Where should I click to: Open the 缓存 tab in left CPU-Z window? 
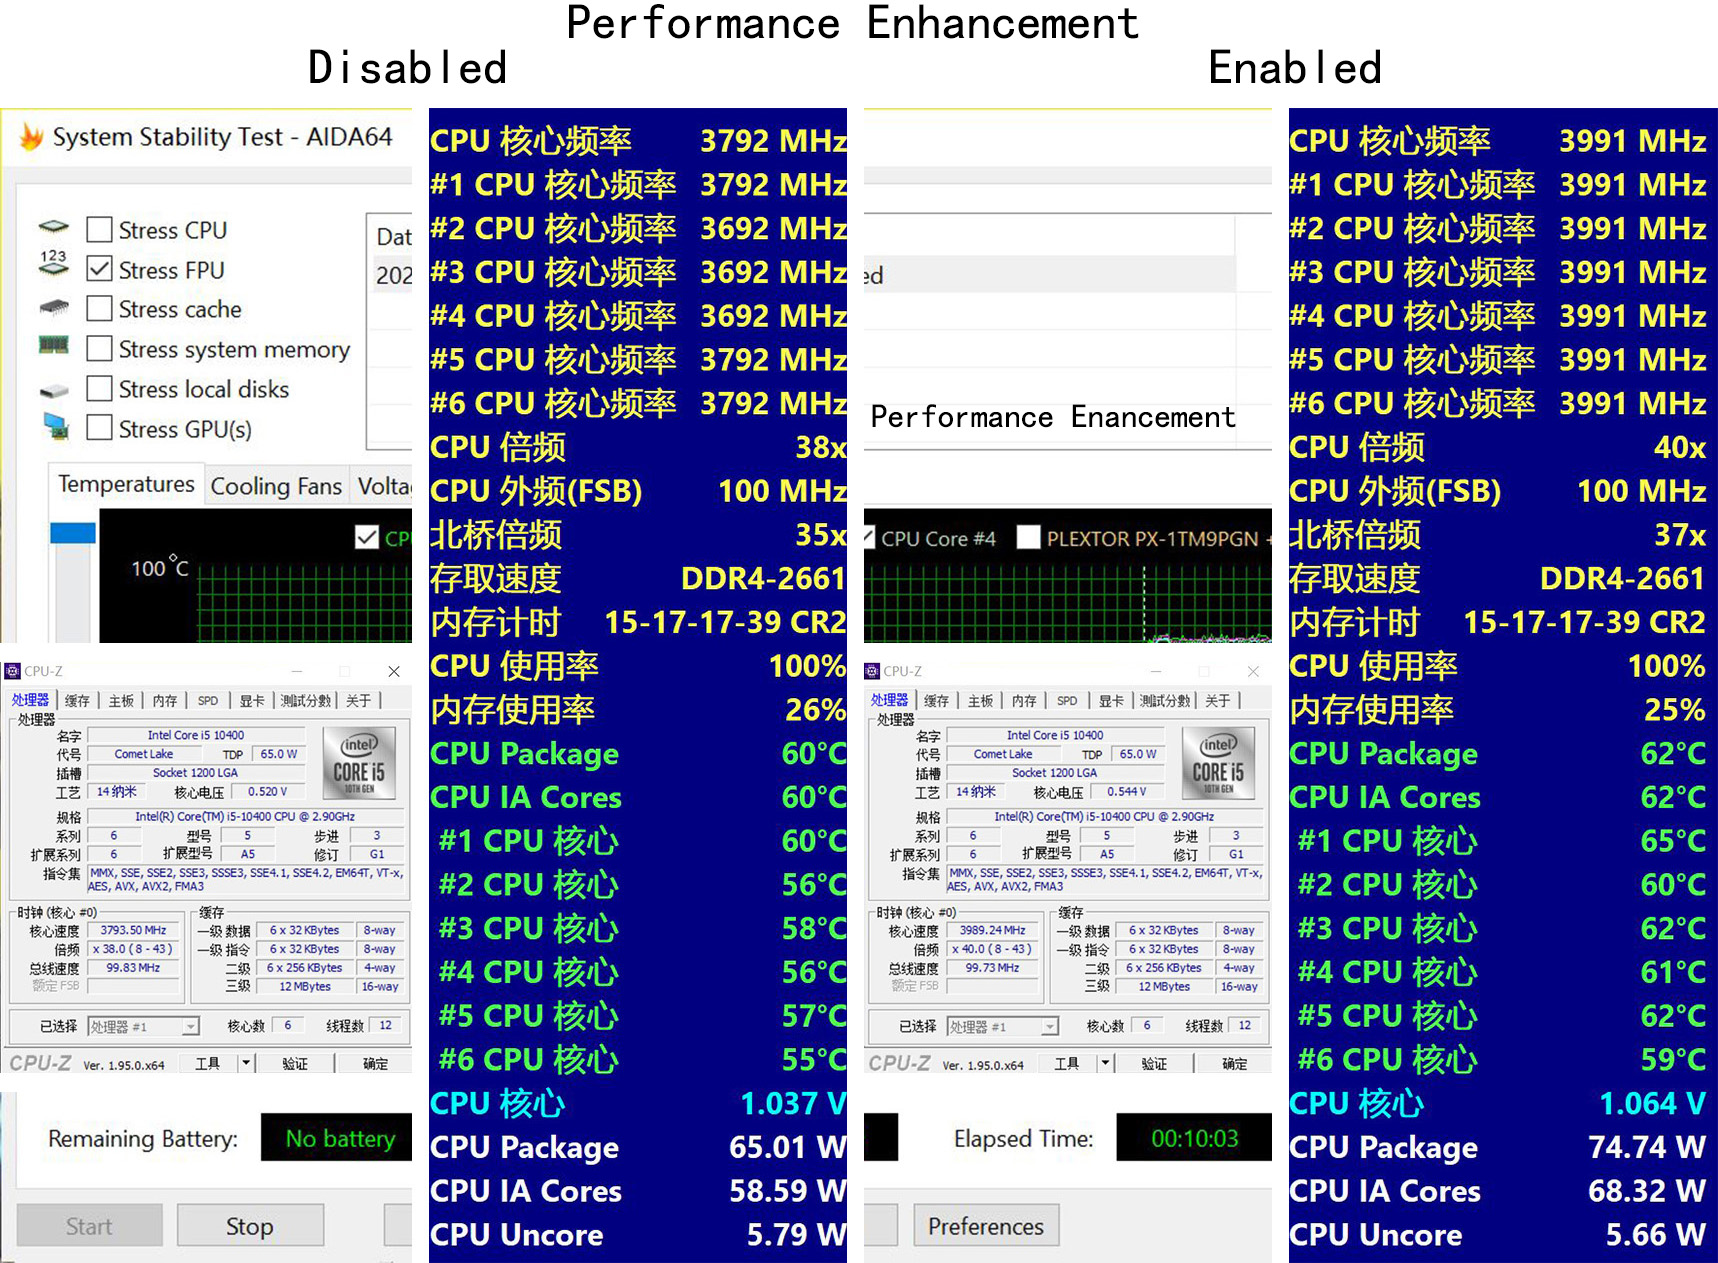[x=78, y=701]
